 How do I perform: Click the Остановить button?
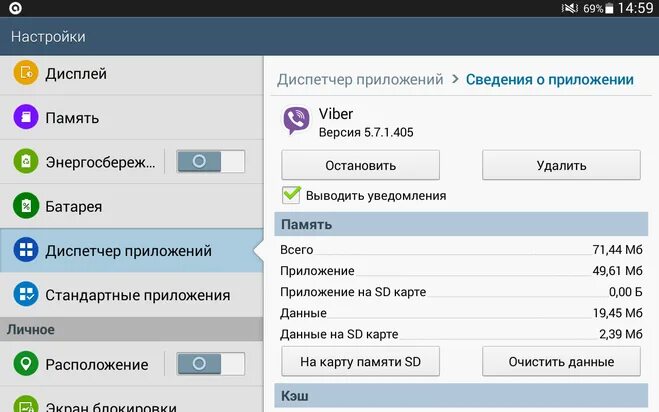click(361, 165)
